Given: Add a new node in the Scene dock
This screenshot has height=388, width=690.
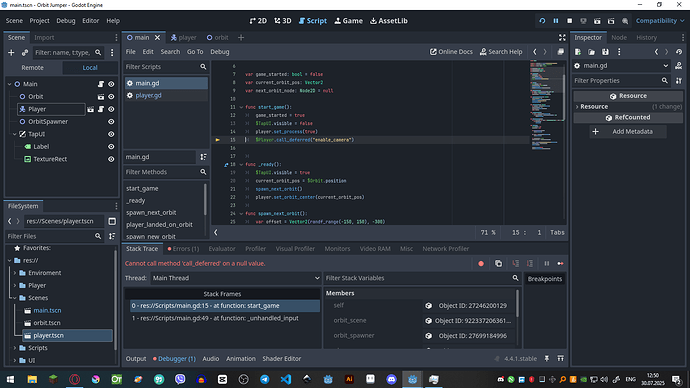Looking at the screenshot, I should [x=11, y=52].
